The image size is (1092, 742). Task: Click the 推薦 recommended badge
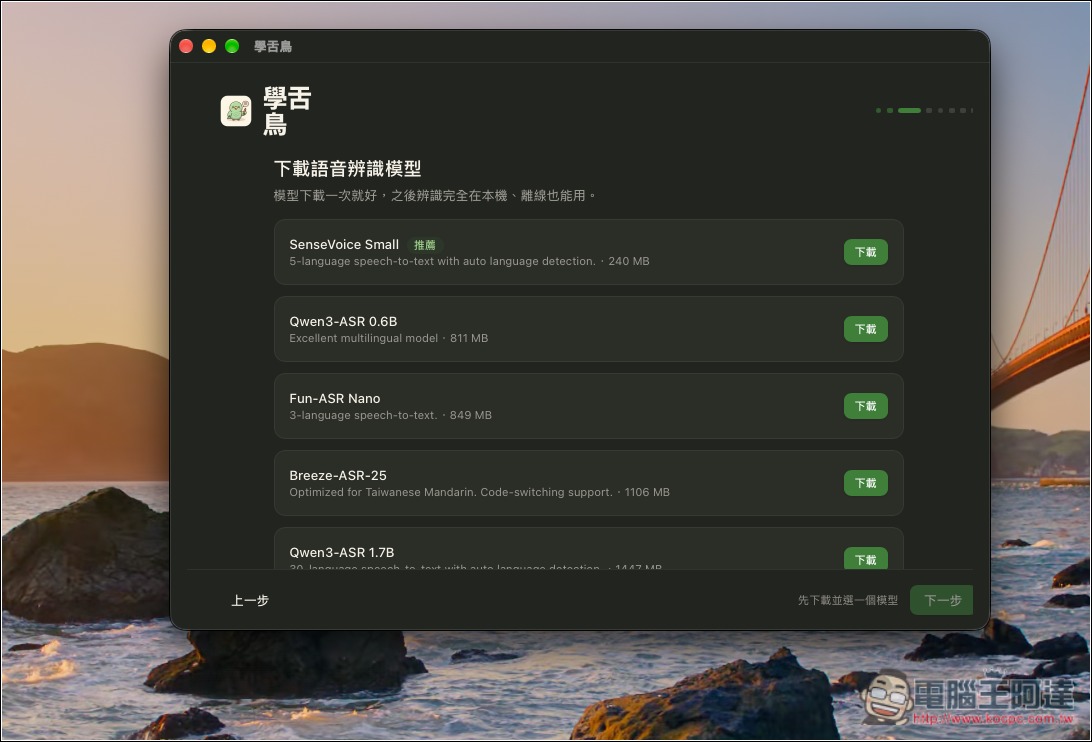425,245
